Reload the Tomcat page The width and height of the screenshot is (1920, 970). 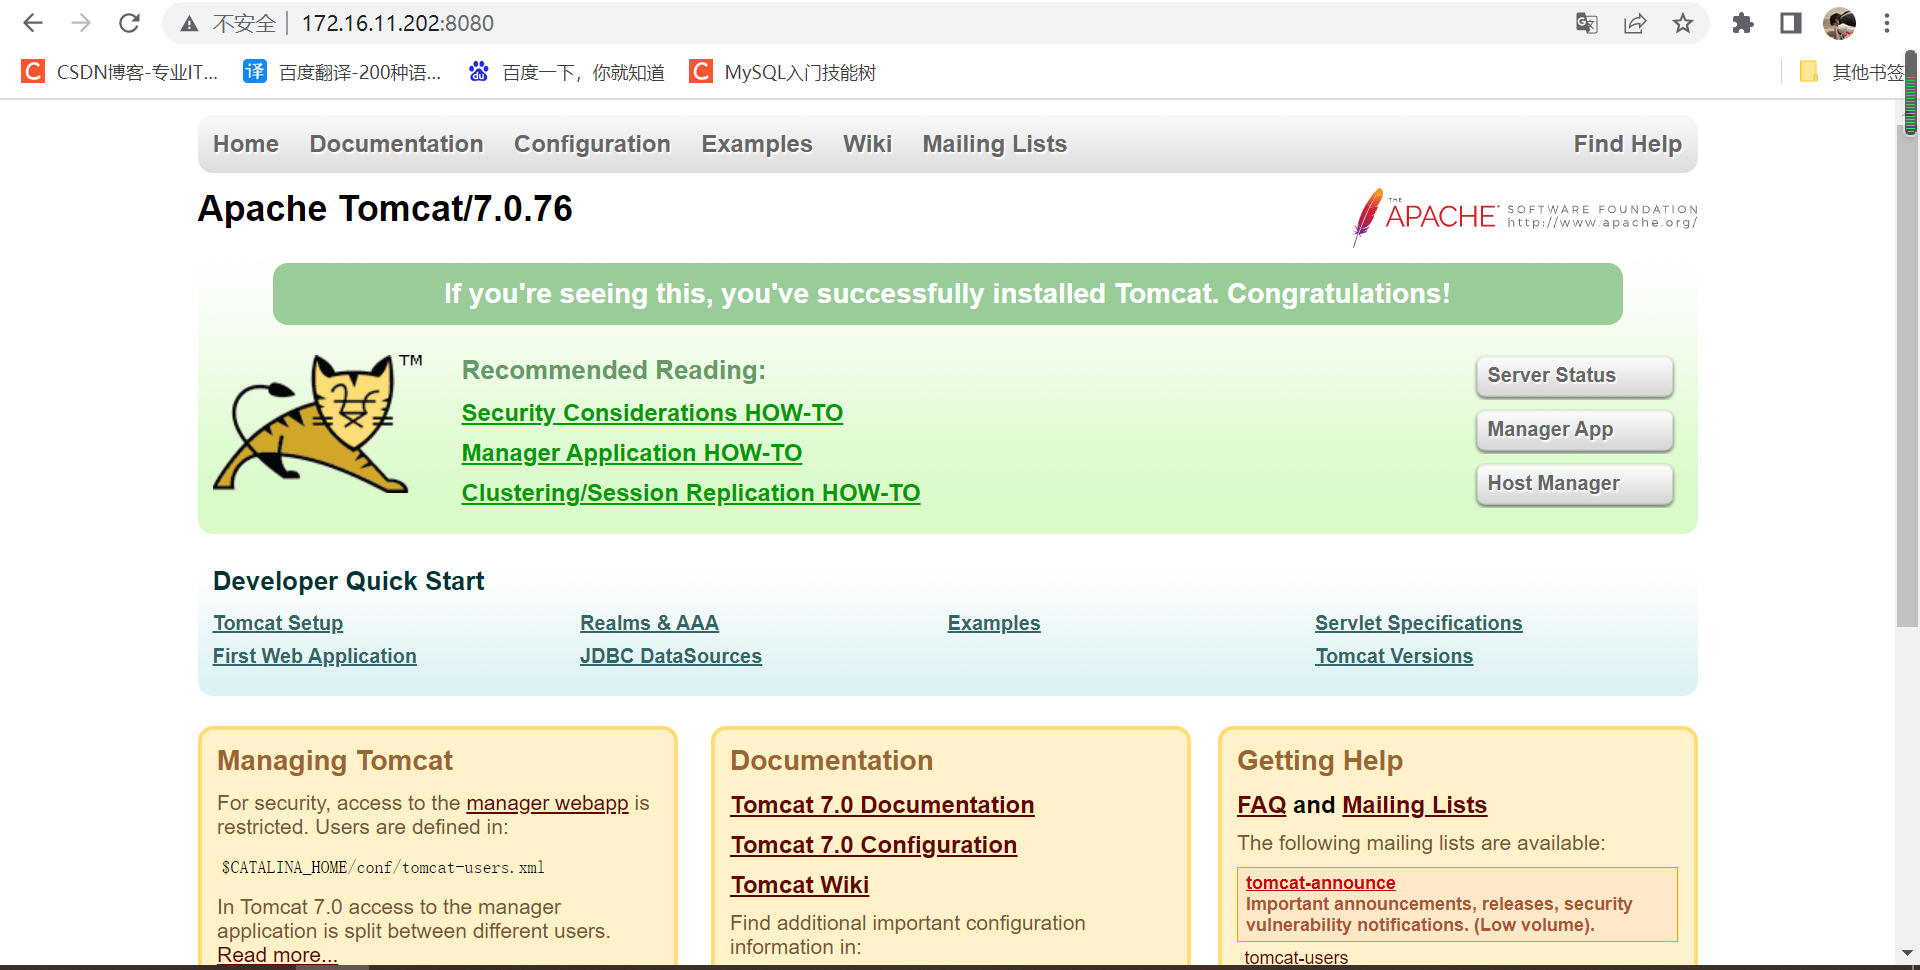tap(129, 23)
